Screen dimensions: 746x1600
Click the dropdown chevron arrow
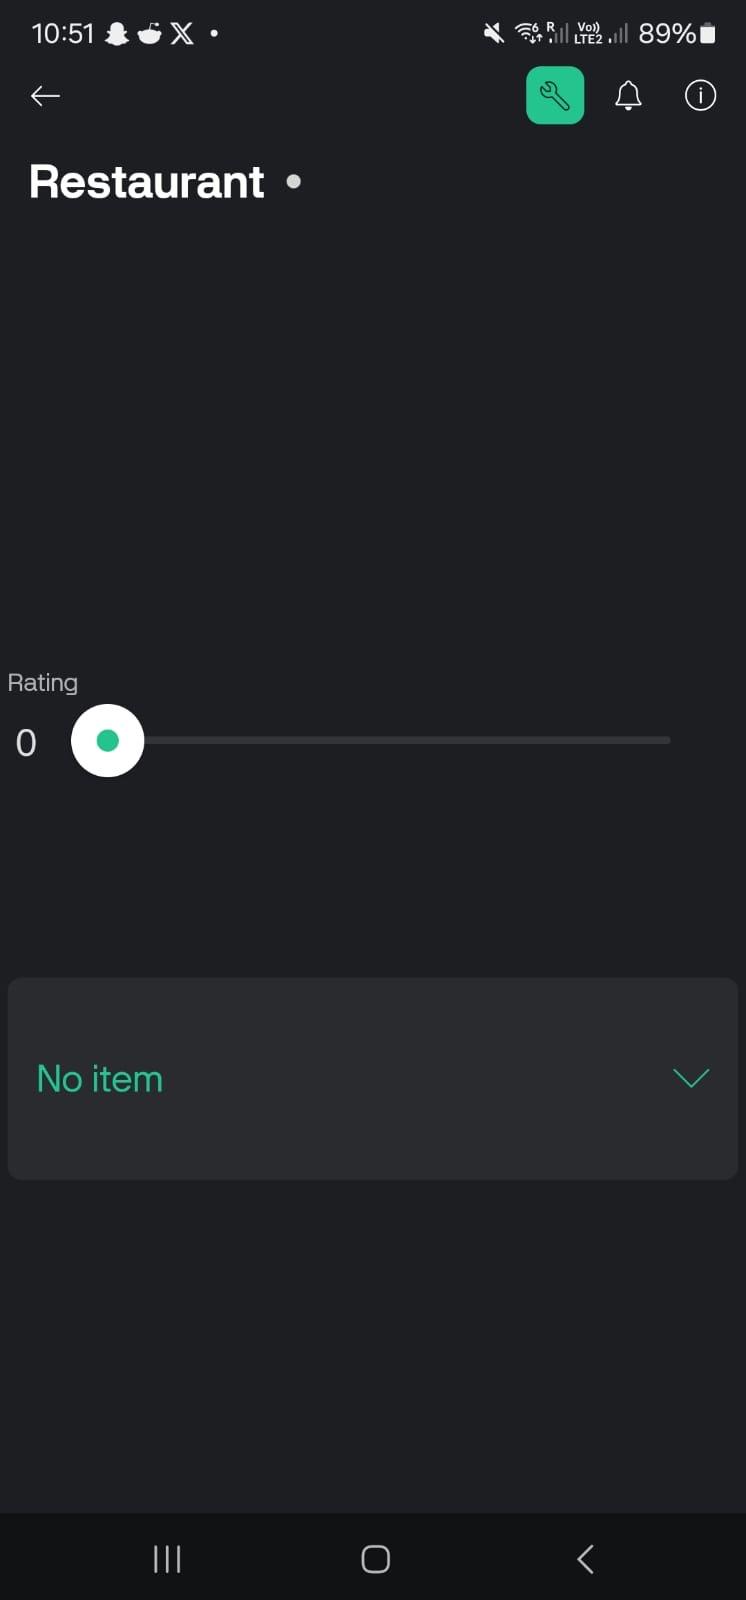pos(691,1078)
